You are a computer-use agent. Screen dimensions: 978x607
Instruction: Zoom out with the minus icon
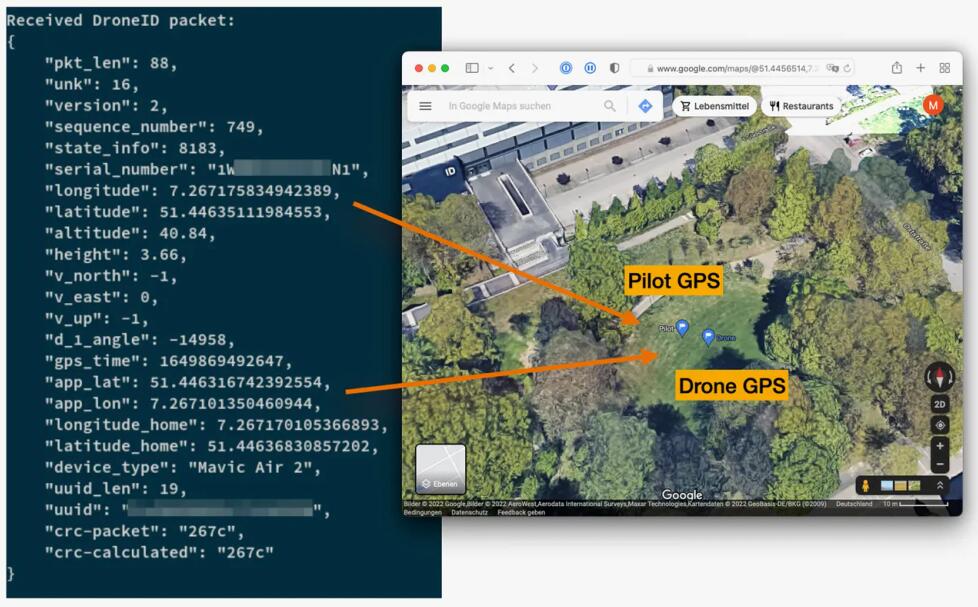pos(940,464)
